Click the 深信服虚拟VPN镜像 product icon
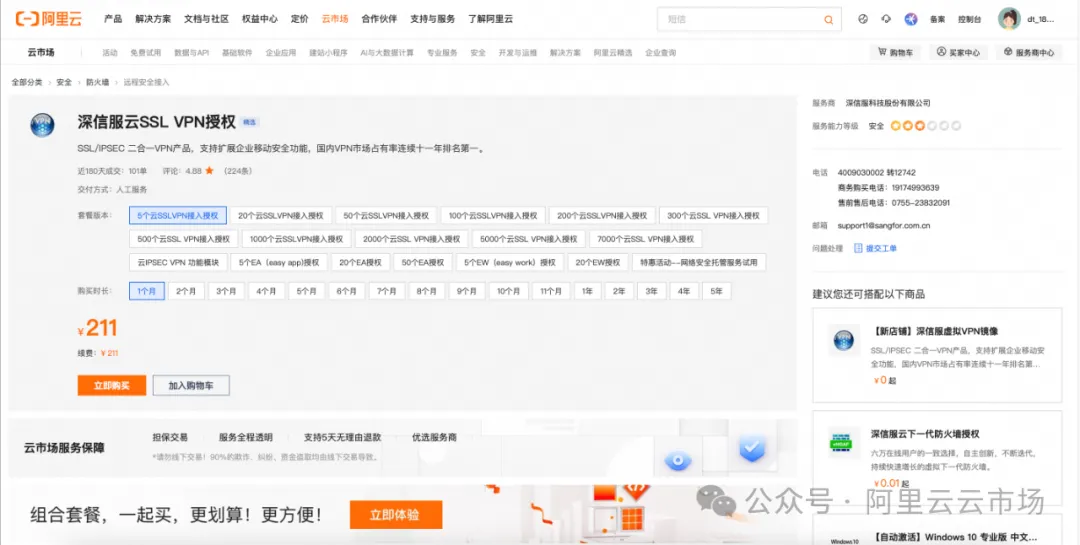This screenshot has width=1080, height=545. pyautogui.click(x=844, y=340)
